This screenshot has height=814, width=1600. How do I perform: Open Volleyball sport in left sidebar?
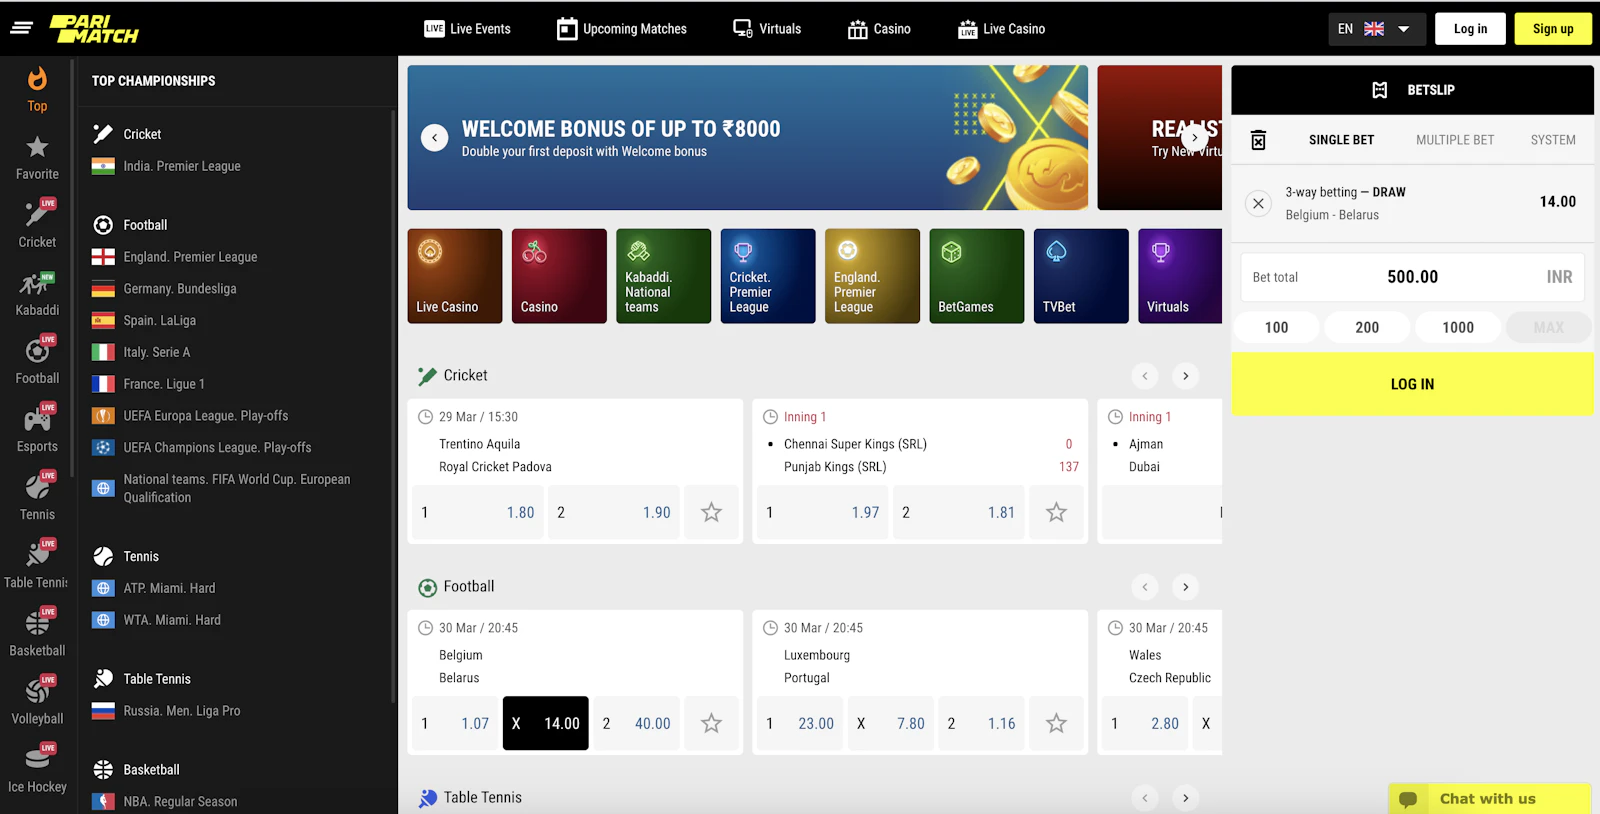[x=37, y=702]
